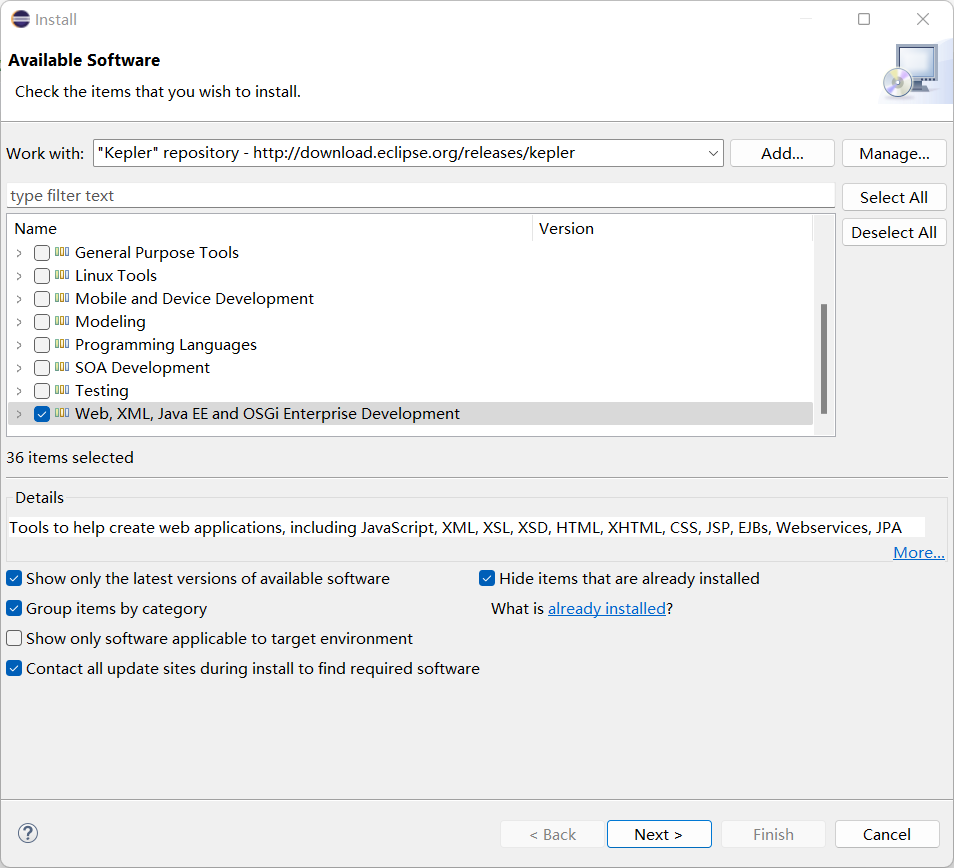The width and height of the screenshot is (954, 868).
Task: Expand Web, XML, Java EE and OSGi Enterprise Development
Action: click(x=19, y=413)
